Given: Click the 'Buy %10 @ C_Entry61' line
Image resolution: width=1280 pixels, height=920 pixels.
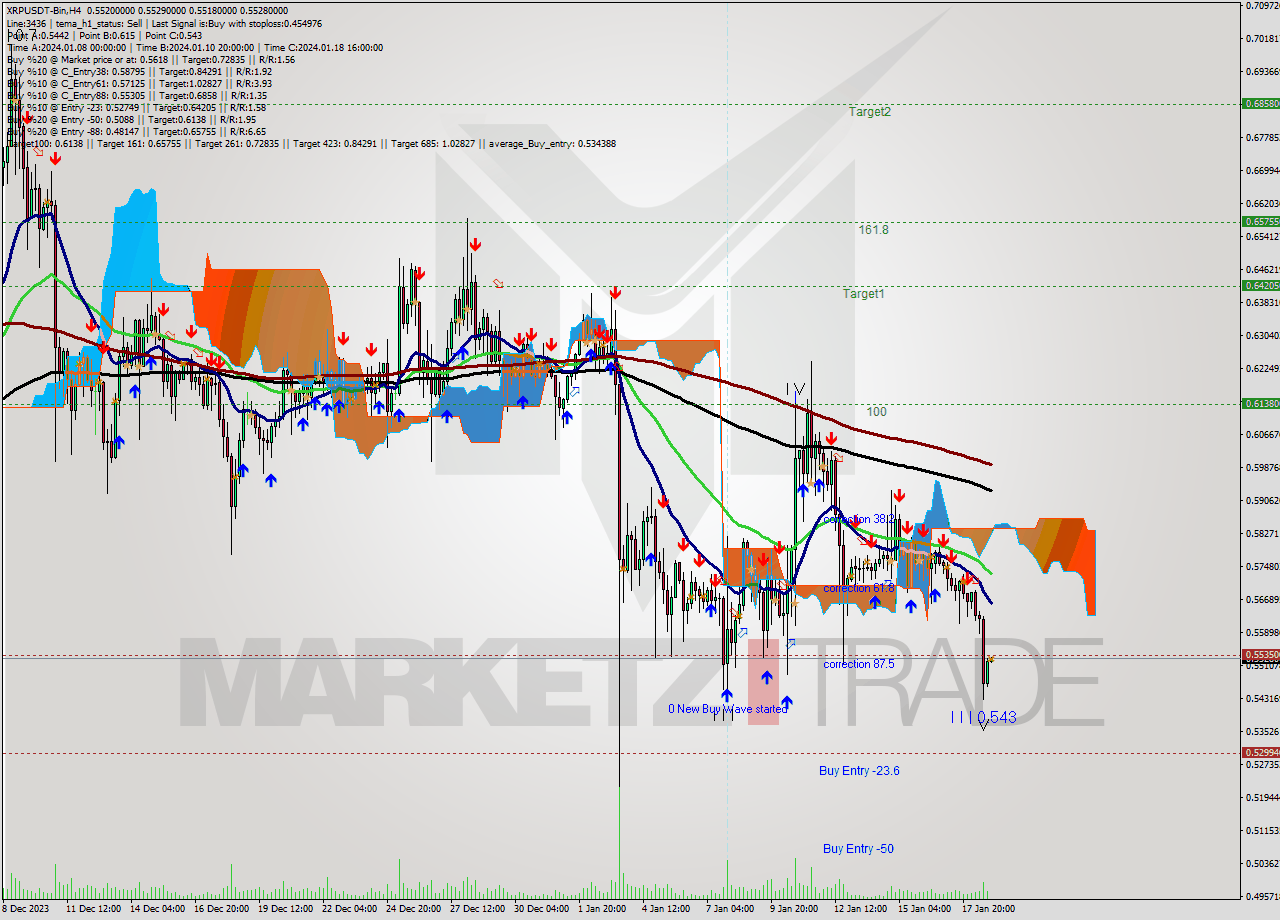Looking at the screenshot, I should click(139, 83).
